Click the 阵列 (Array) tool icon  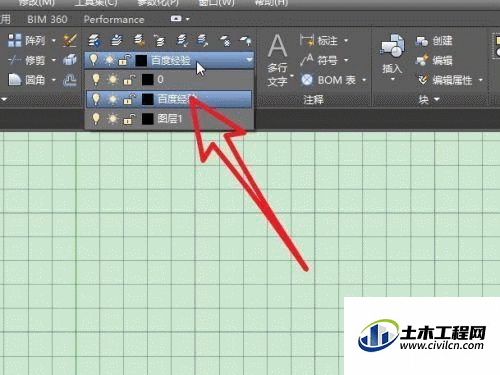coord(14,40)
